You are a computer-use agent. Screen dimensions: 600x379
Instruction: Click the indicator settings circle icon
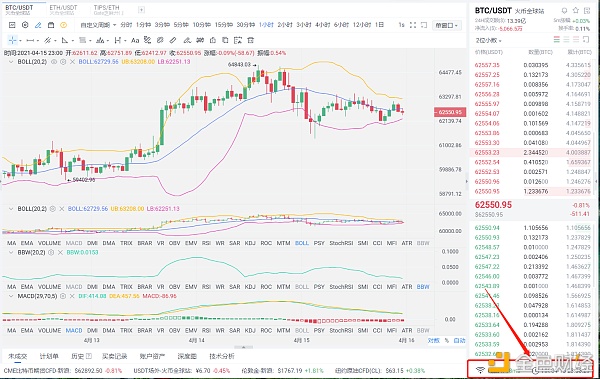point(25,25)
